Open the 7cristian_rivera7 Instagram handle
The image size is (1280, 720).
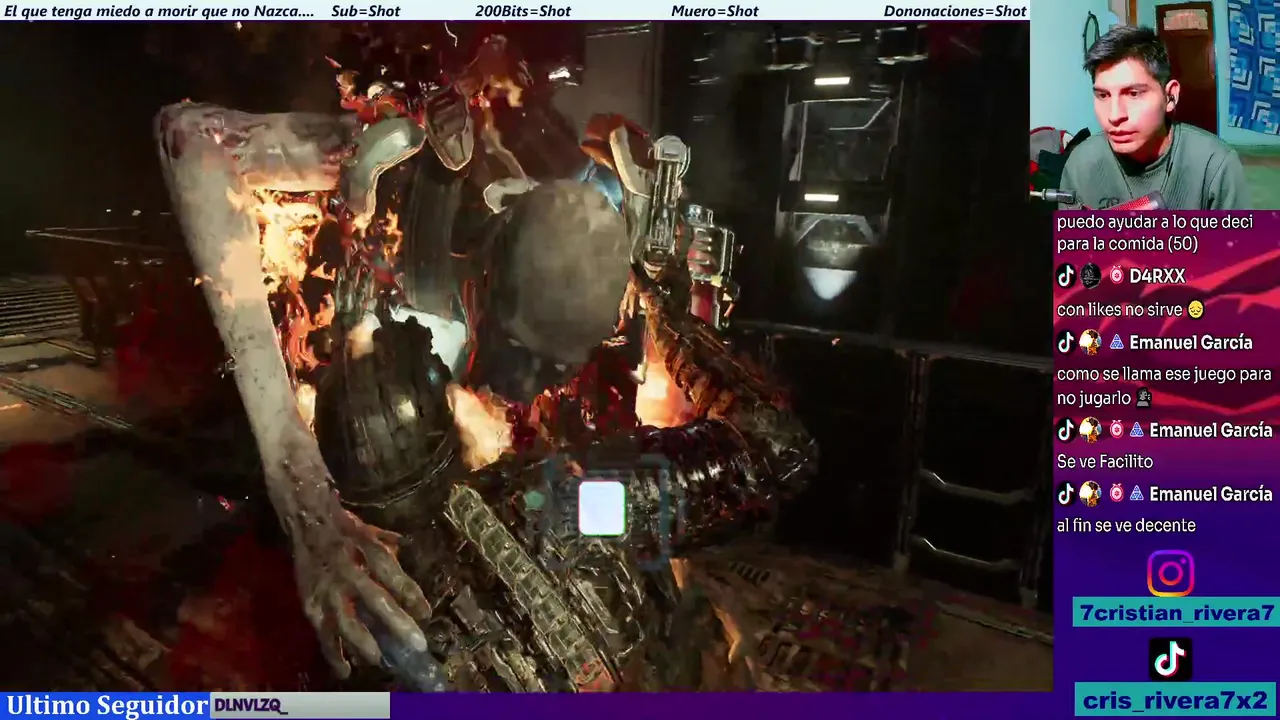pos(1176,613)
